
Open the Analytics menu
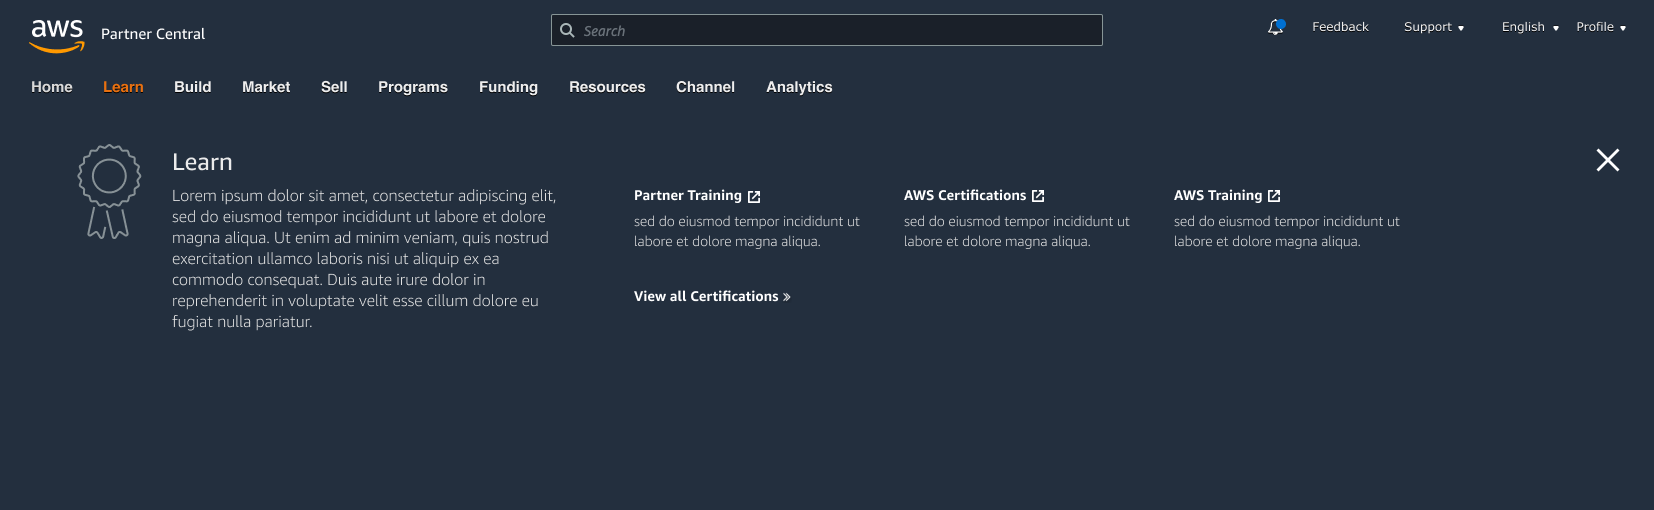799,87
